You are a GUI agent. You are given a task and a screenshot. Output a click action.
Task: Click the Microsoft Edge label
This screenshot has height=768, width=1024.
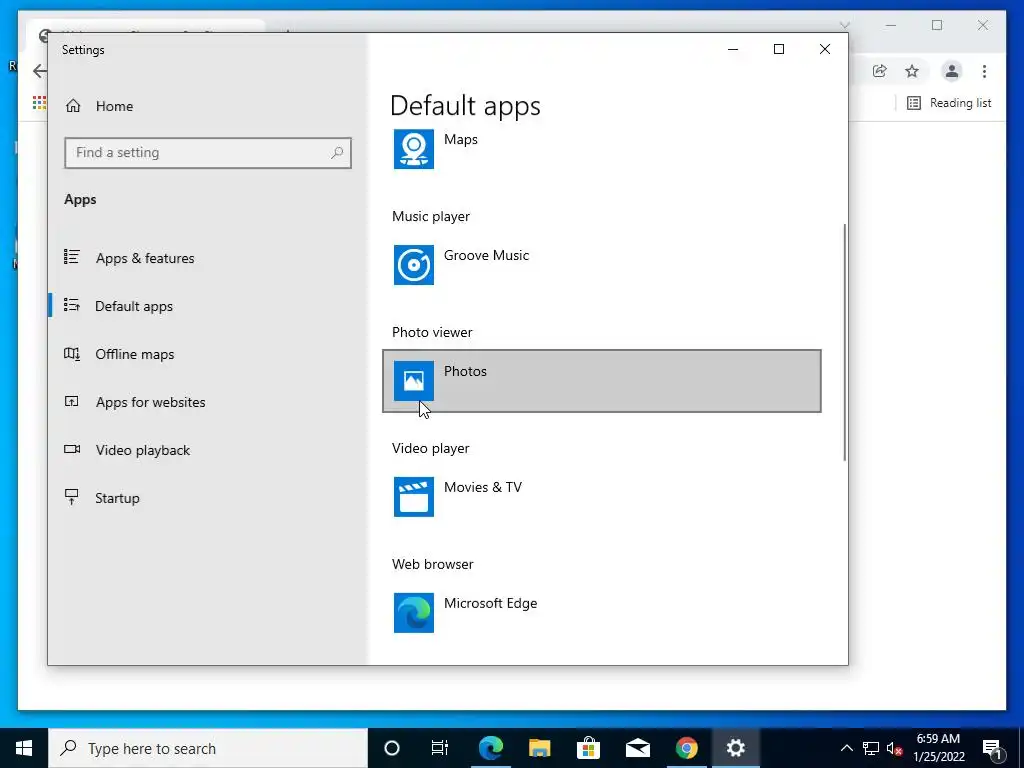[490, 603]
